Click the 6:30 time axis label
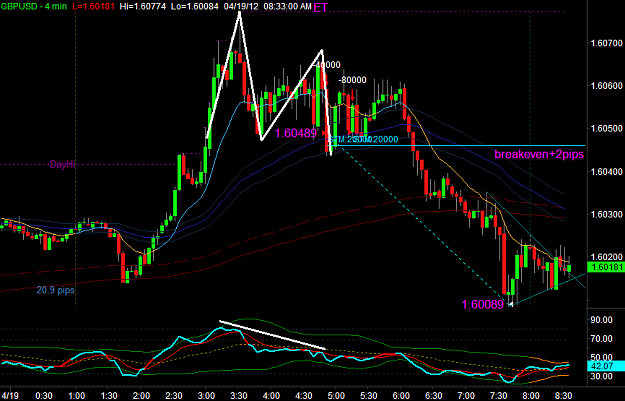Image resolution: width=625 pixels, height=401 pixels. click(x=433, y=395)
